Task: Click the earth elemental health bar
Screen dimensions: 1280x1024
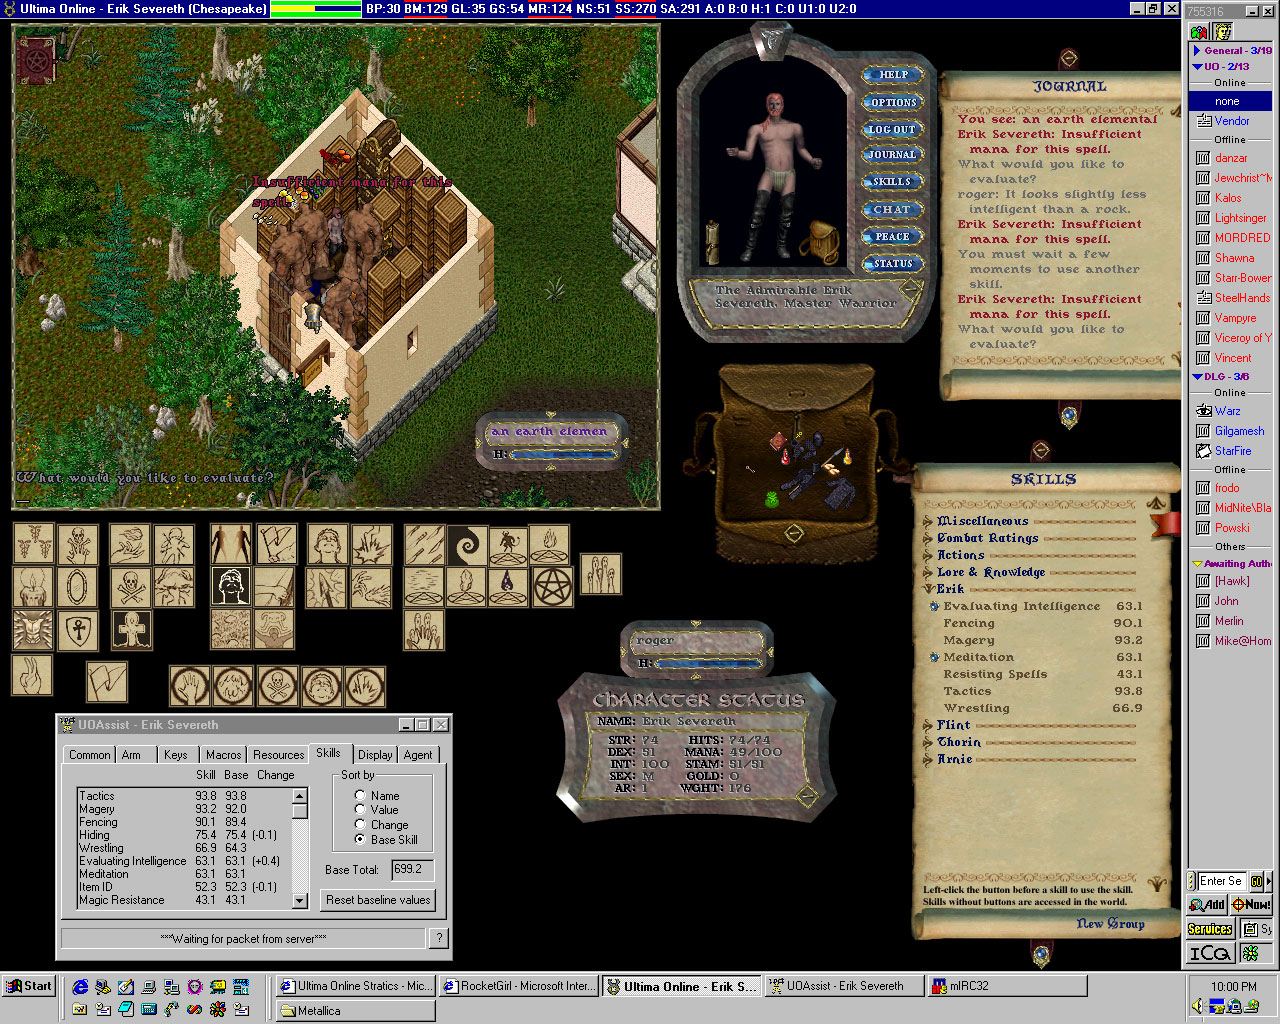Action: coord(551,442)
